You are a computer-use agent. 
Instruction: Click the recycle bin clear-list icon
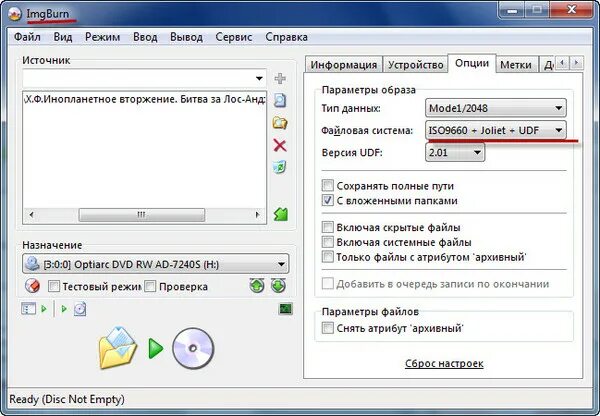[280, 167]
